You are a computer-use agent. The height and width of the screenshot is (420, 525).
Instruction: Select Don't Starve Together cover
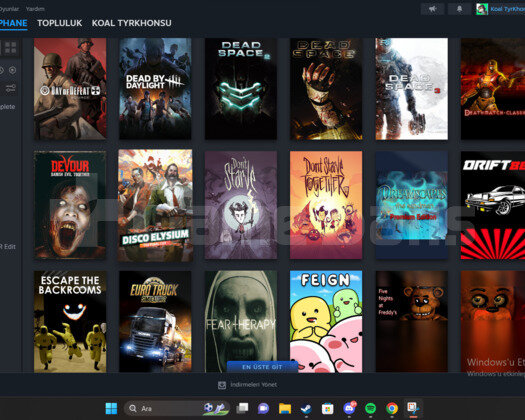[326, 205]
